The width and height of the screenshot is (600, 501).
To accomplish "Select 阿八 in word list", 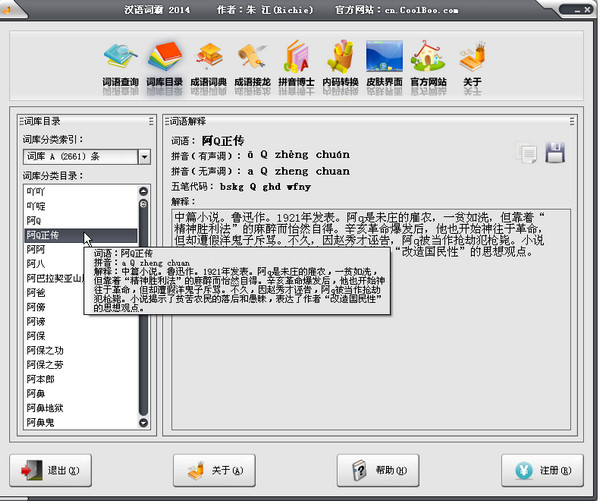I will click(x=54, y=264).
